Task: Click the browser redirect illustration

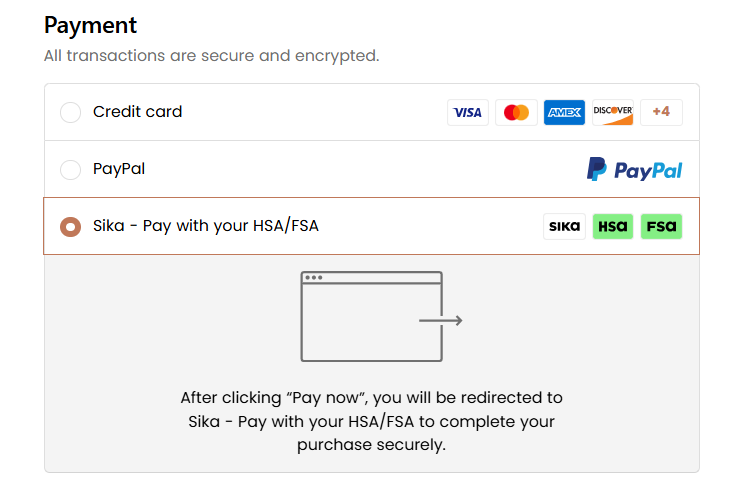Action: tap(381, 316)
